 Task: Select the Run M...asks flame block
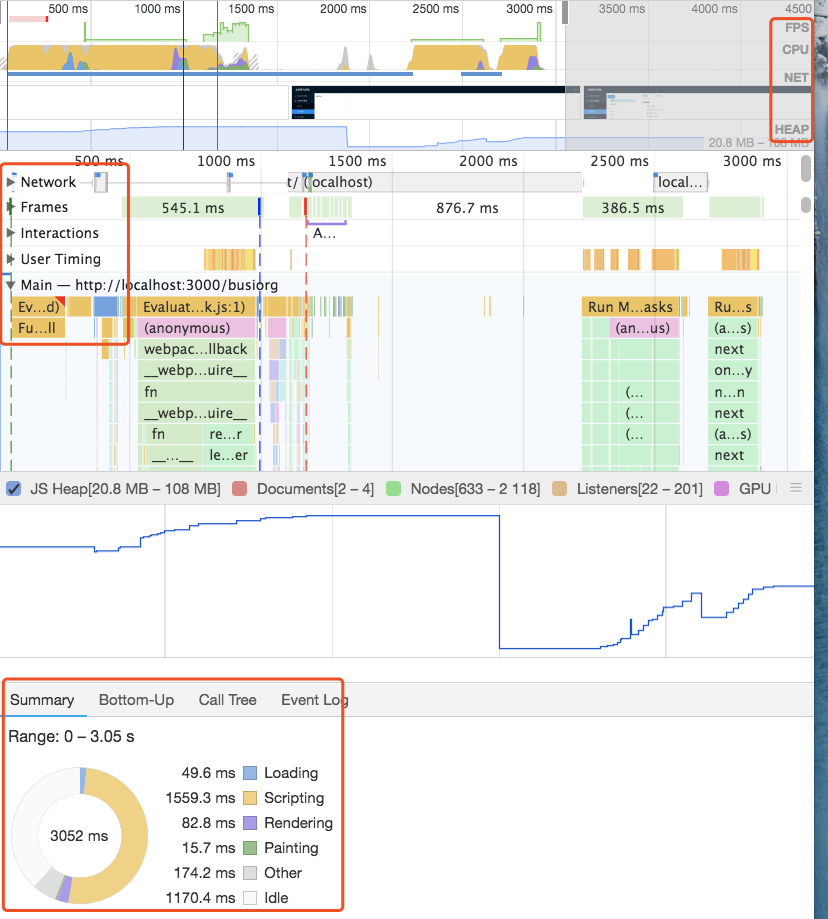coord(631,307)
